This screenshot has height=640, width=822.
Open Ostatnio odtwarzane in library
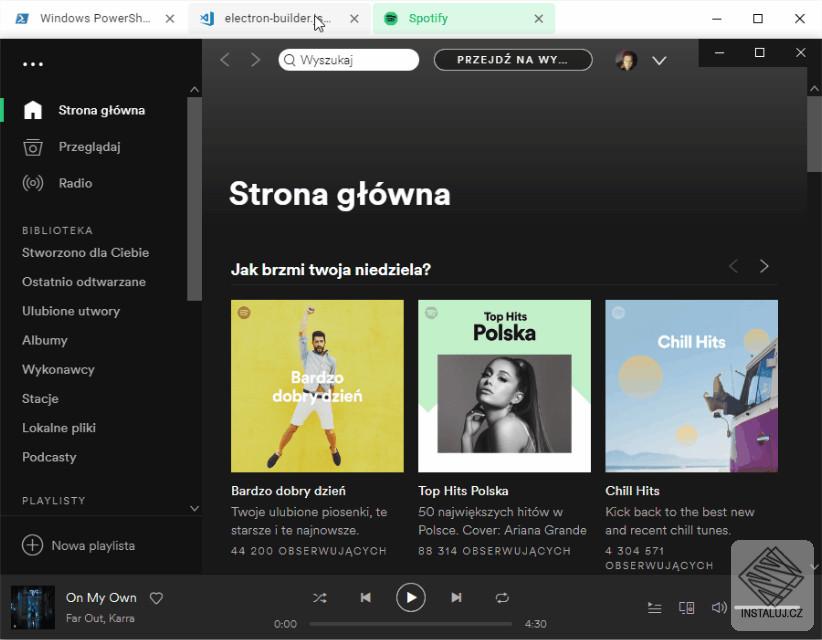tap(84, 282)
